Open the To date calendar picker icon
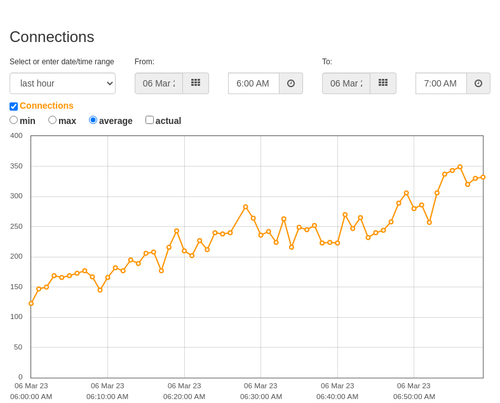Viewport: 500px width, 403px height. [x=383, y=83]
